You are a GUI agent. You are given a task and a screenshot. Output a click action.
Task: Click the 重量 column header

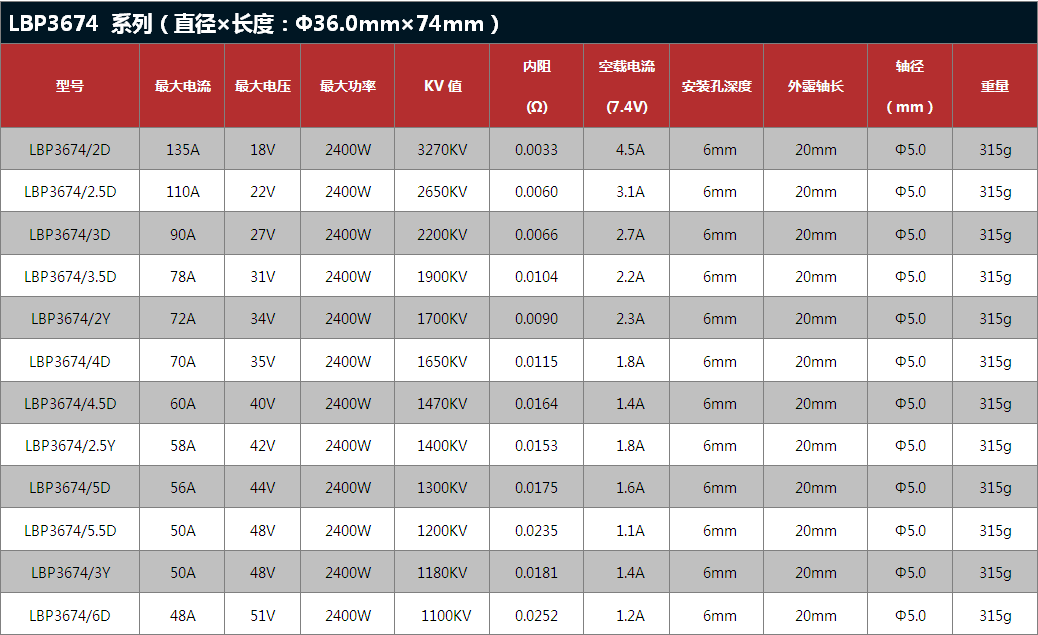tap(994, 86)
